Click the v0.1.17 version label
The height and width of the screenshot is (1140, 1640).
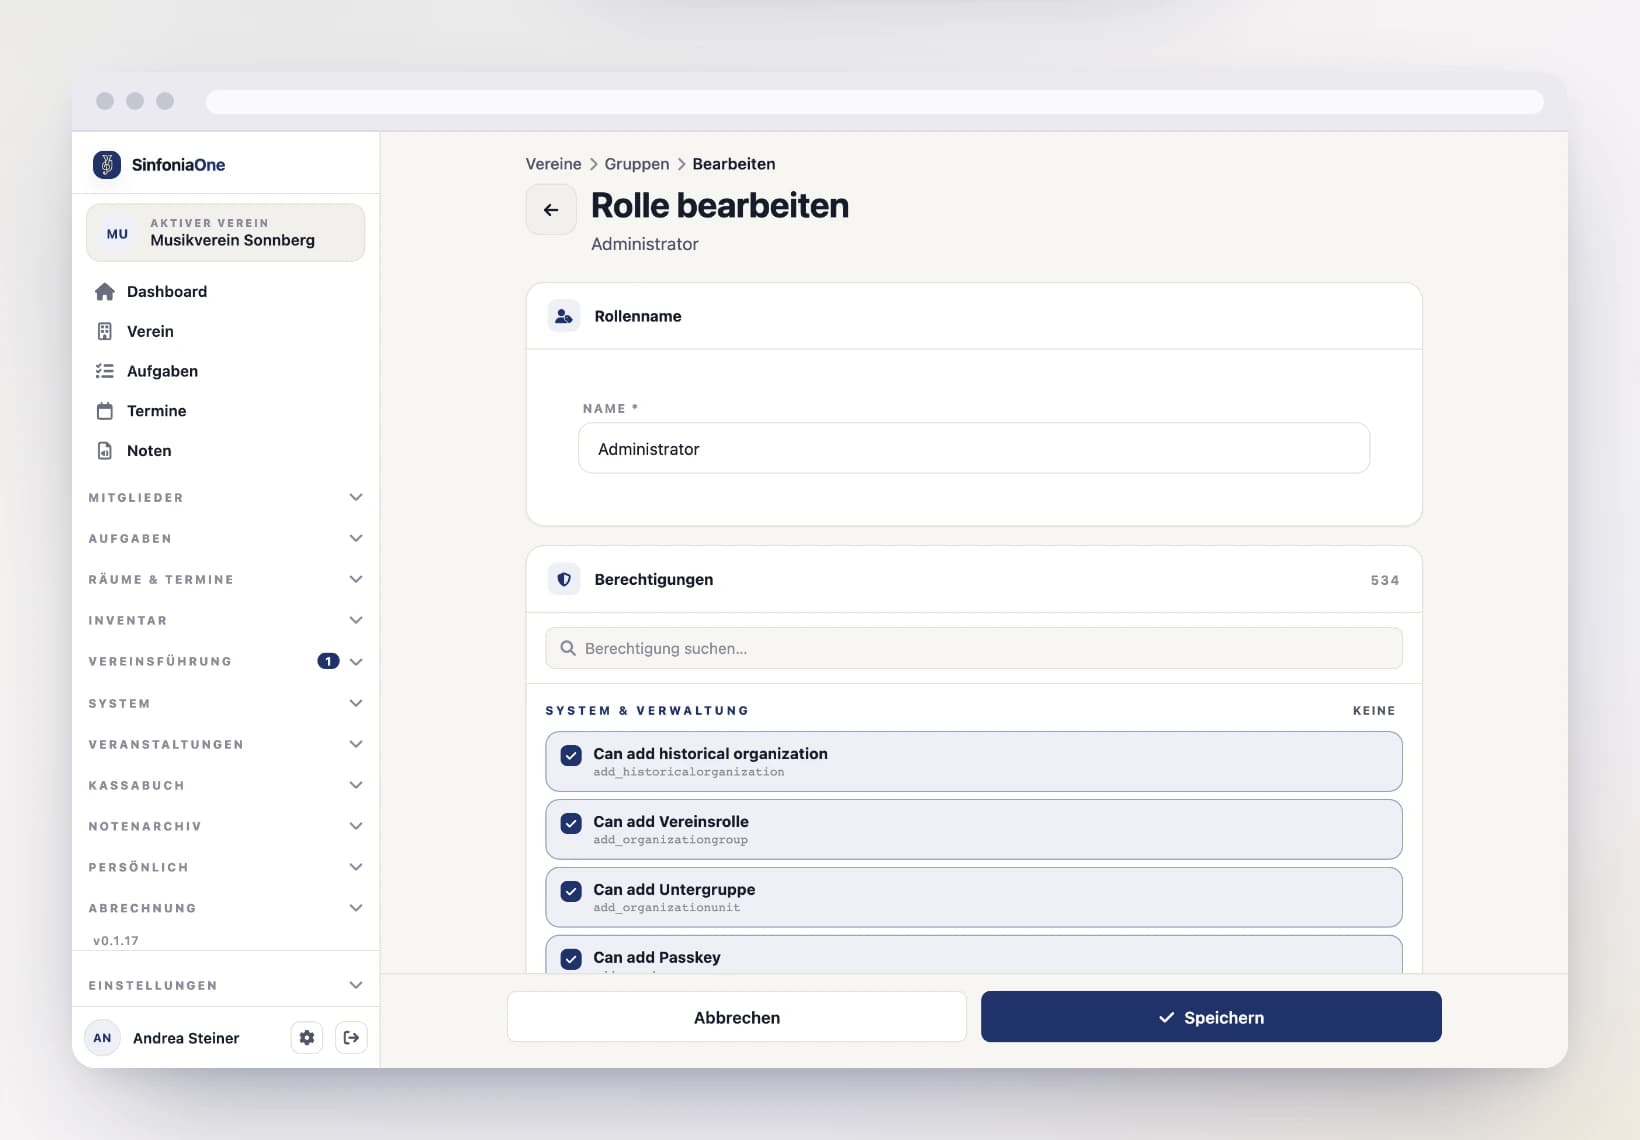[x=116, y=941]
